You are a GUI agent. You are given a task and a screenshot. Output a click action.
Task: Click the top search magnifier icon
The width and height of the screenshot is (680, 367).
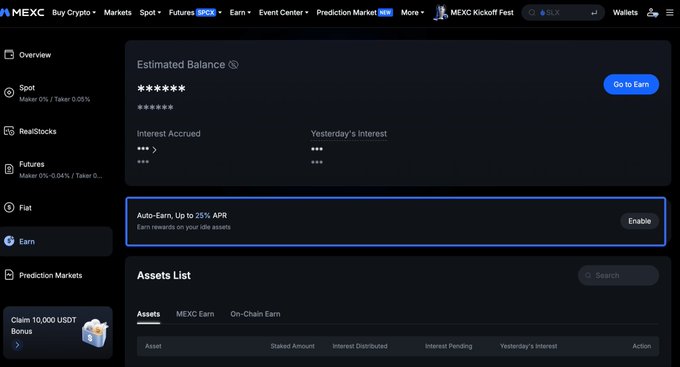[x=532, y=13]
